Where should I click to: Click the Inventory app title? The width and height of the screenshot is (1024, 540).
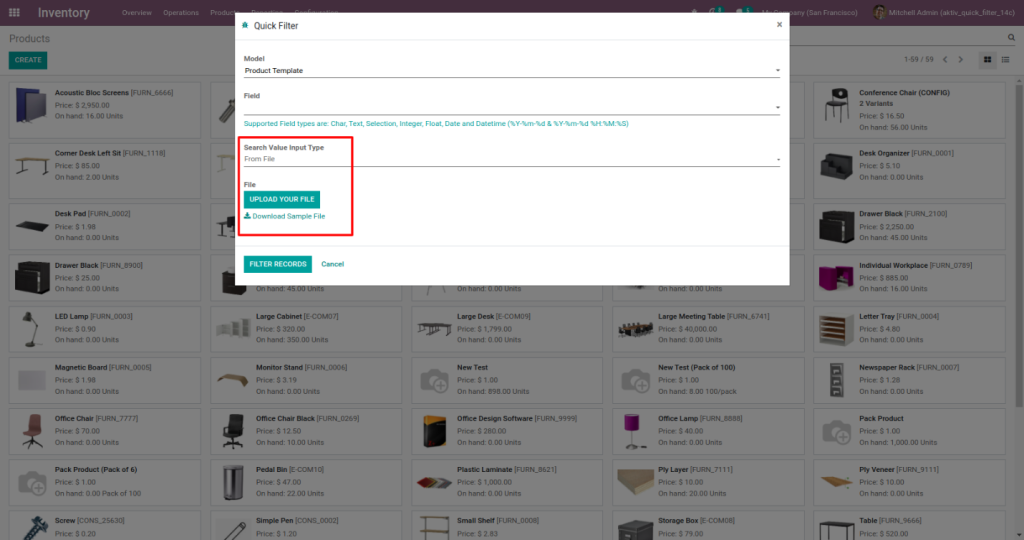[x=63, y=12]
